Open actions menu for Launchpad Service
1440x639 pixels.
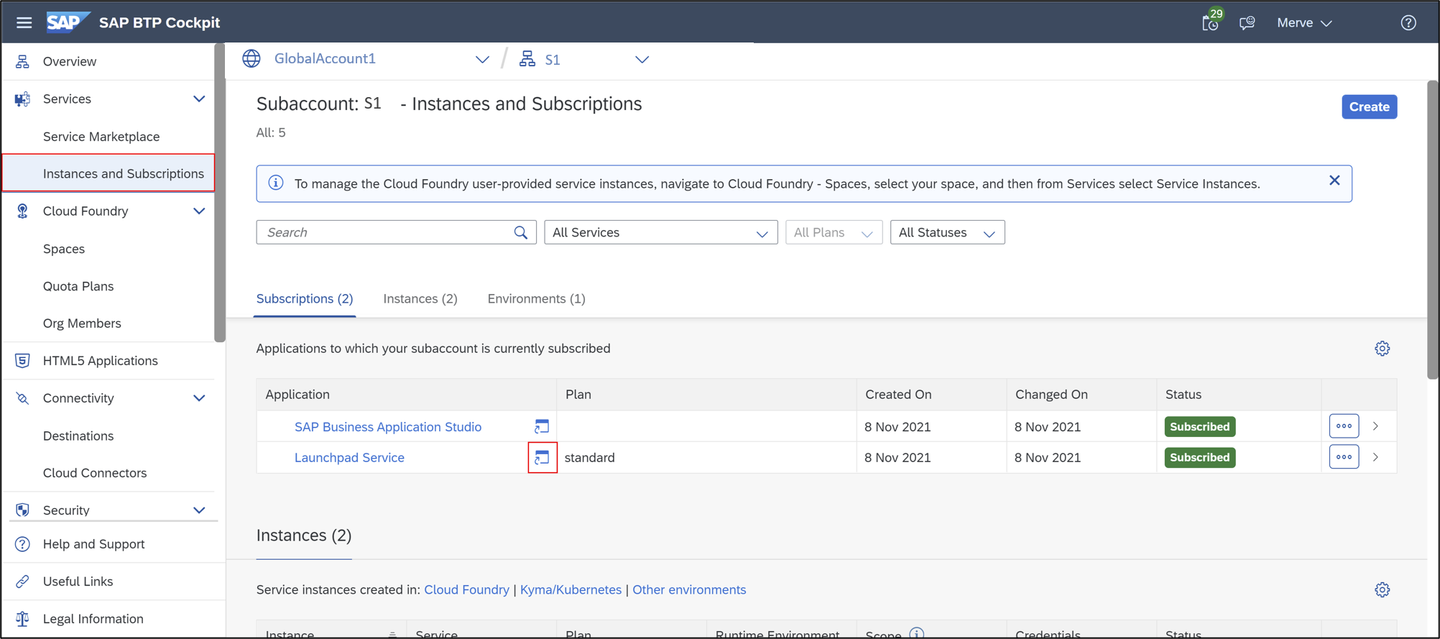point(1344,457)
